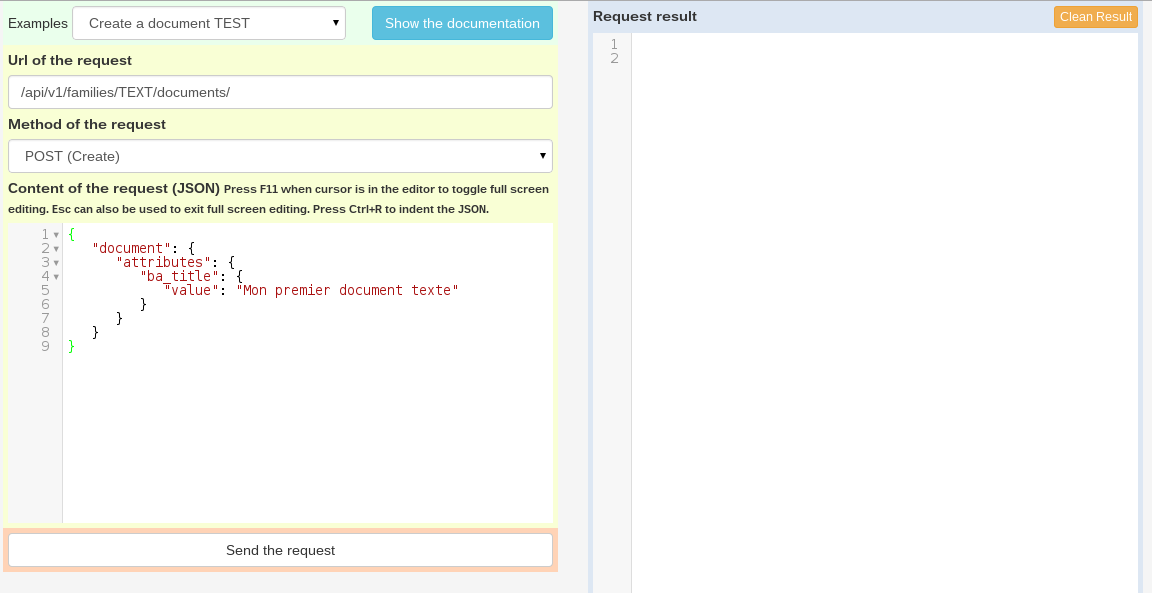This screenshot has height=593, width=1152.
Task: Click "Mon premier document texte" string in editor
Action: 348,290
